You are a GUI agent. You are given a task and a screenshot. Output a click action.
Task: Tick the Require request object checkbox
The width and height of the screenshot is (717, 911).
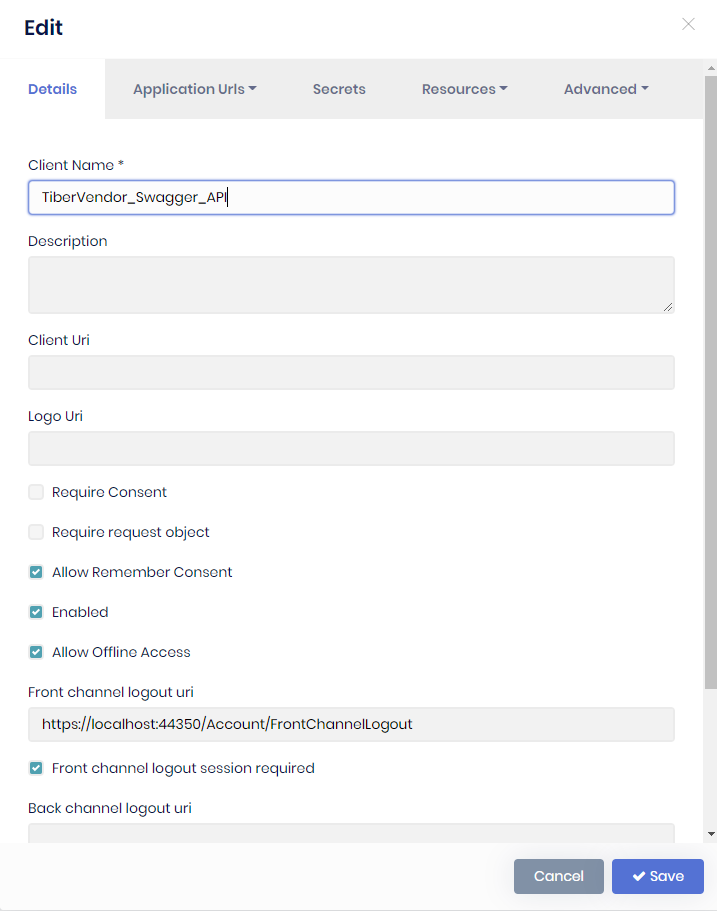pos(36,532)
